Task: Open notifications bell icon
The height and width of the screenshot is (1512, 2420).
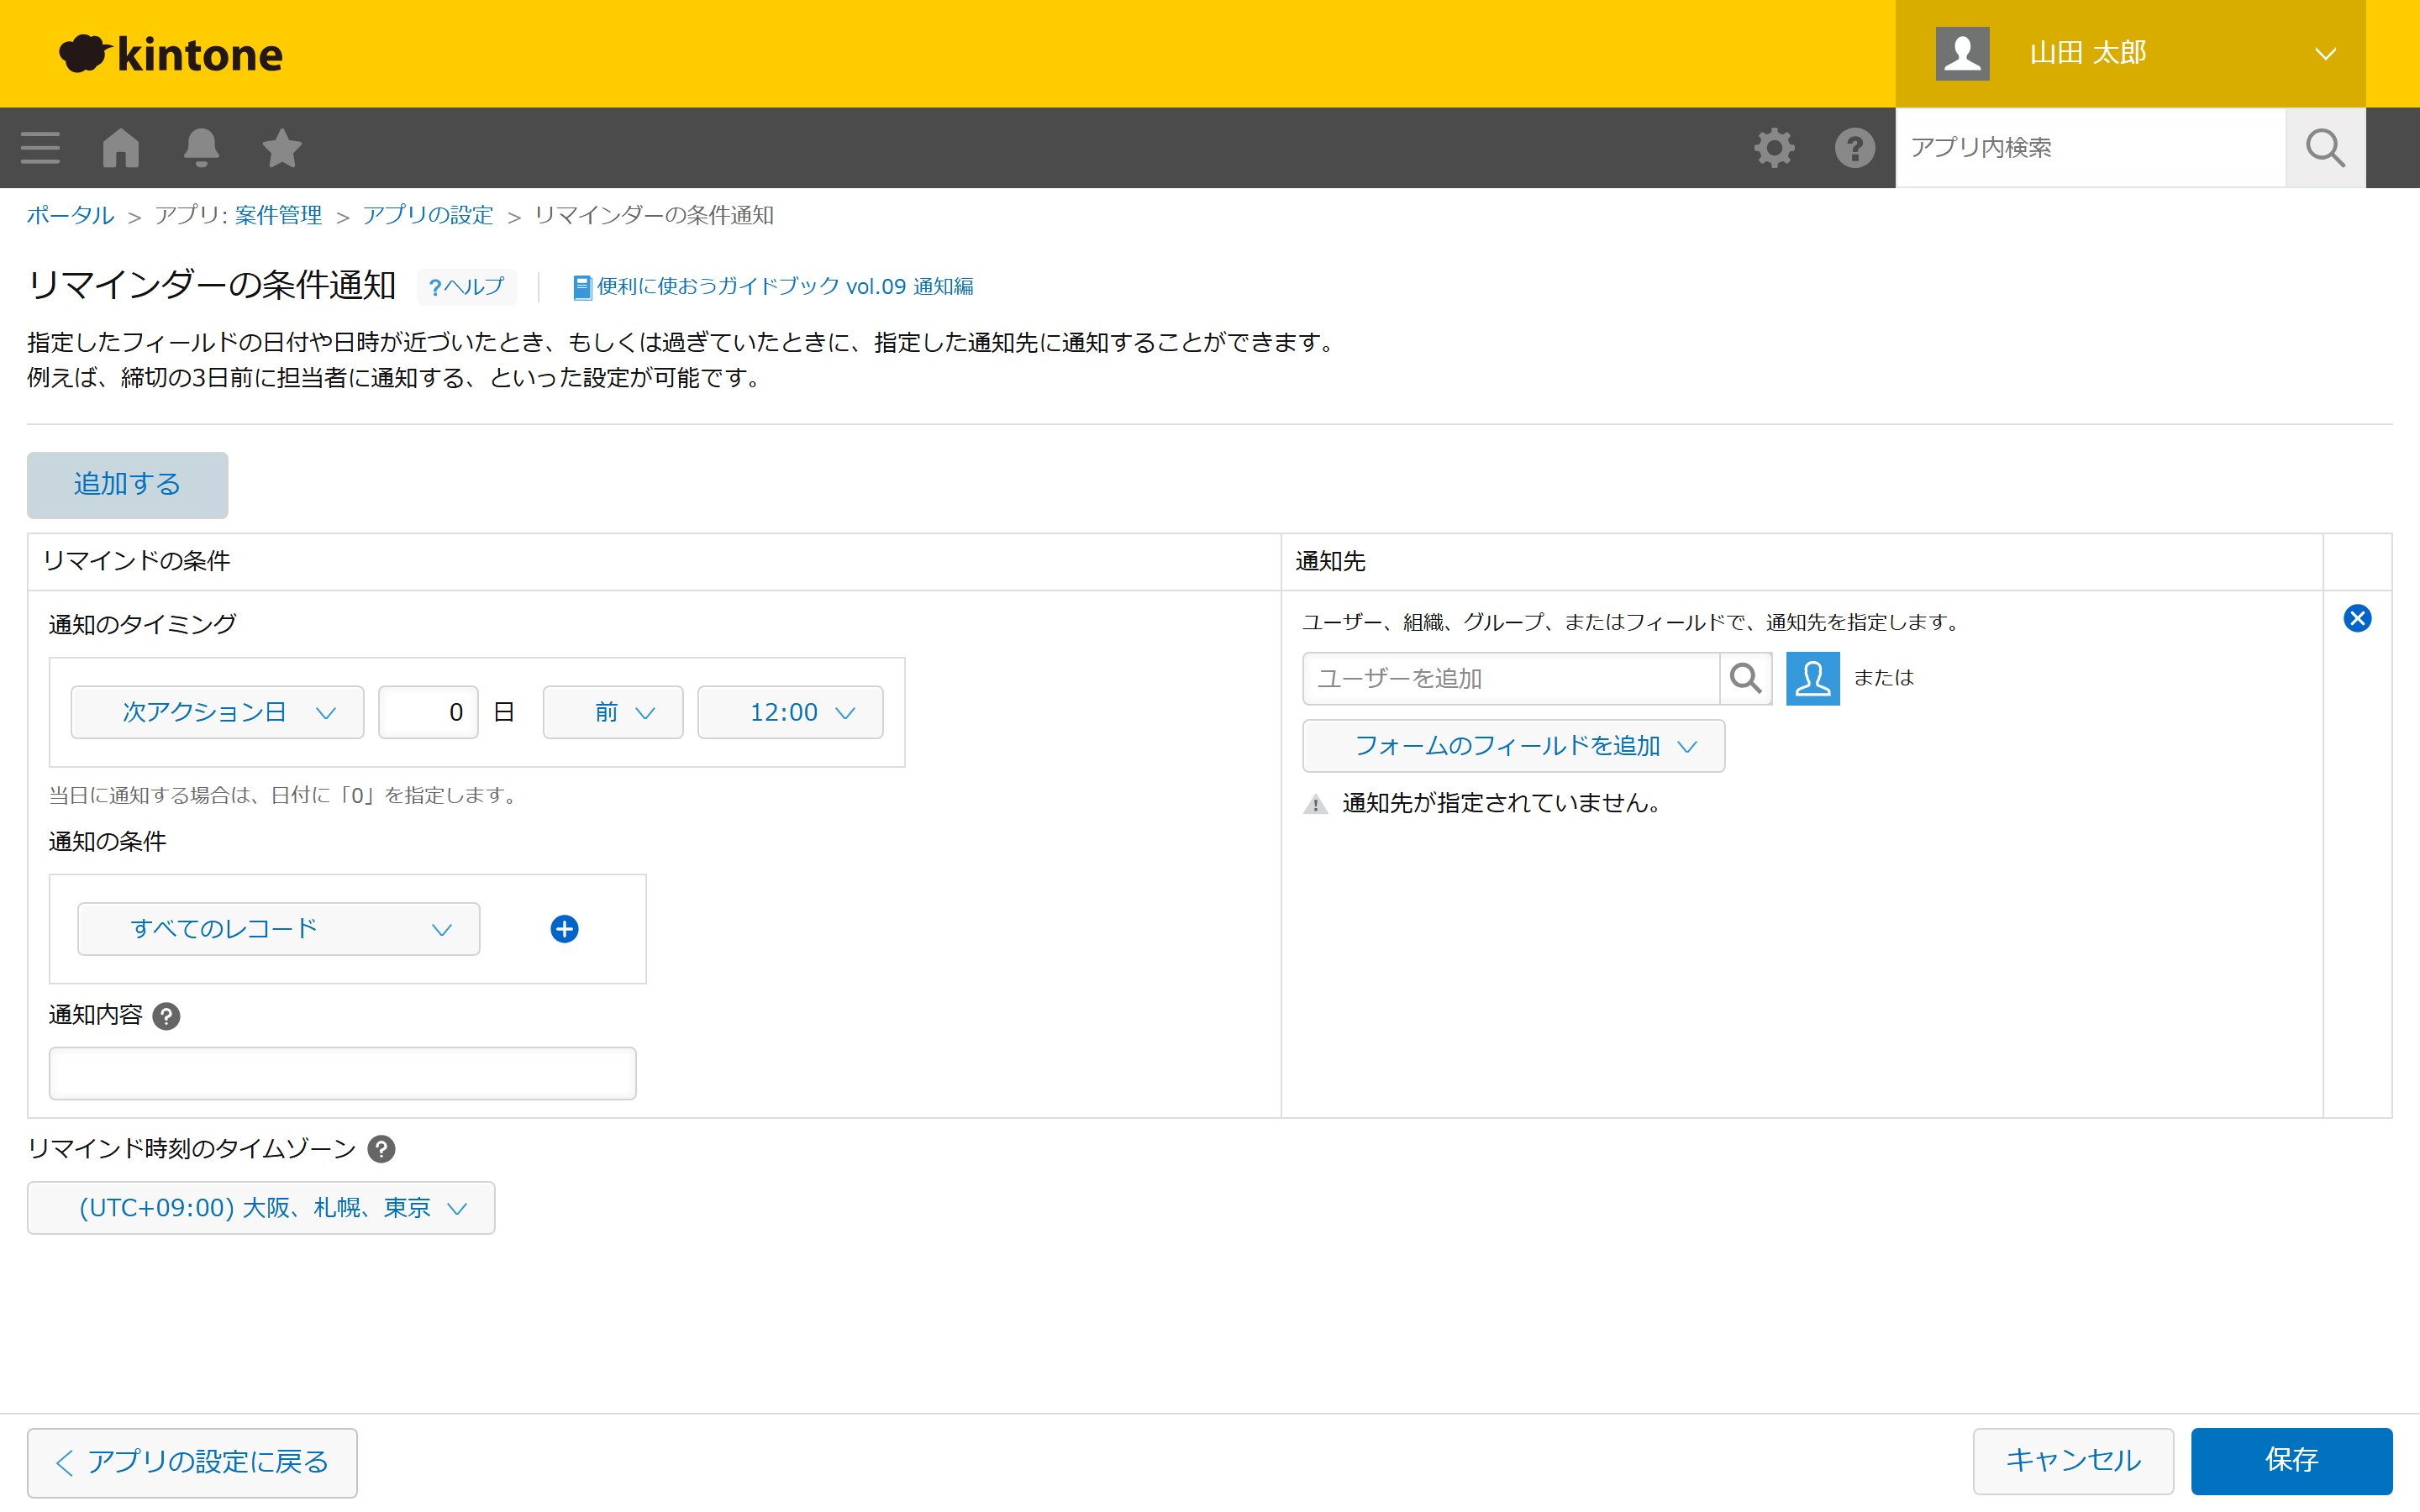Action: 201,147
